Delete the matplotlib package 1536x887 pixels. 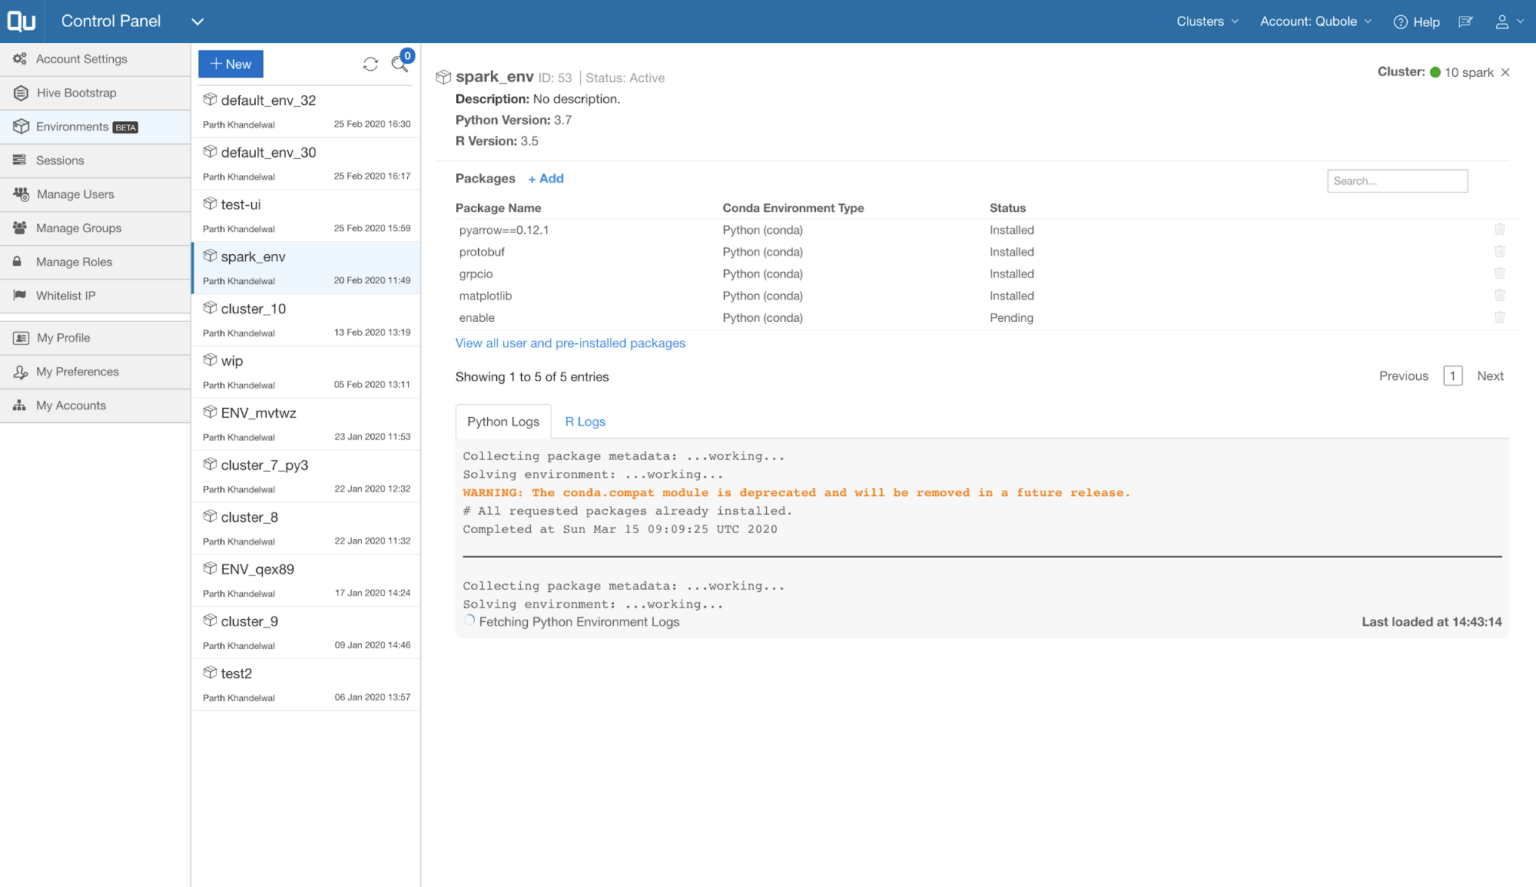coord(1499,294)
